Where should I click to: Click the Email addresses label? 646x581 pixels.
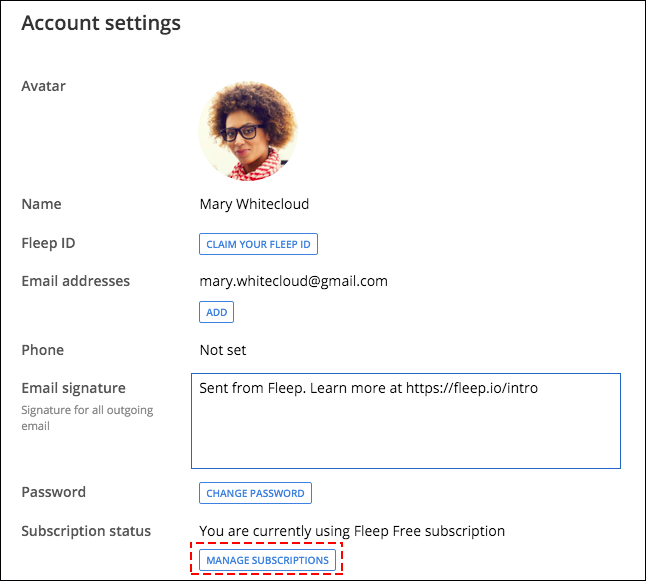[75, 281]
